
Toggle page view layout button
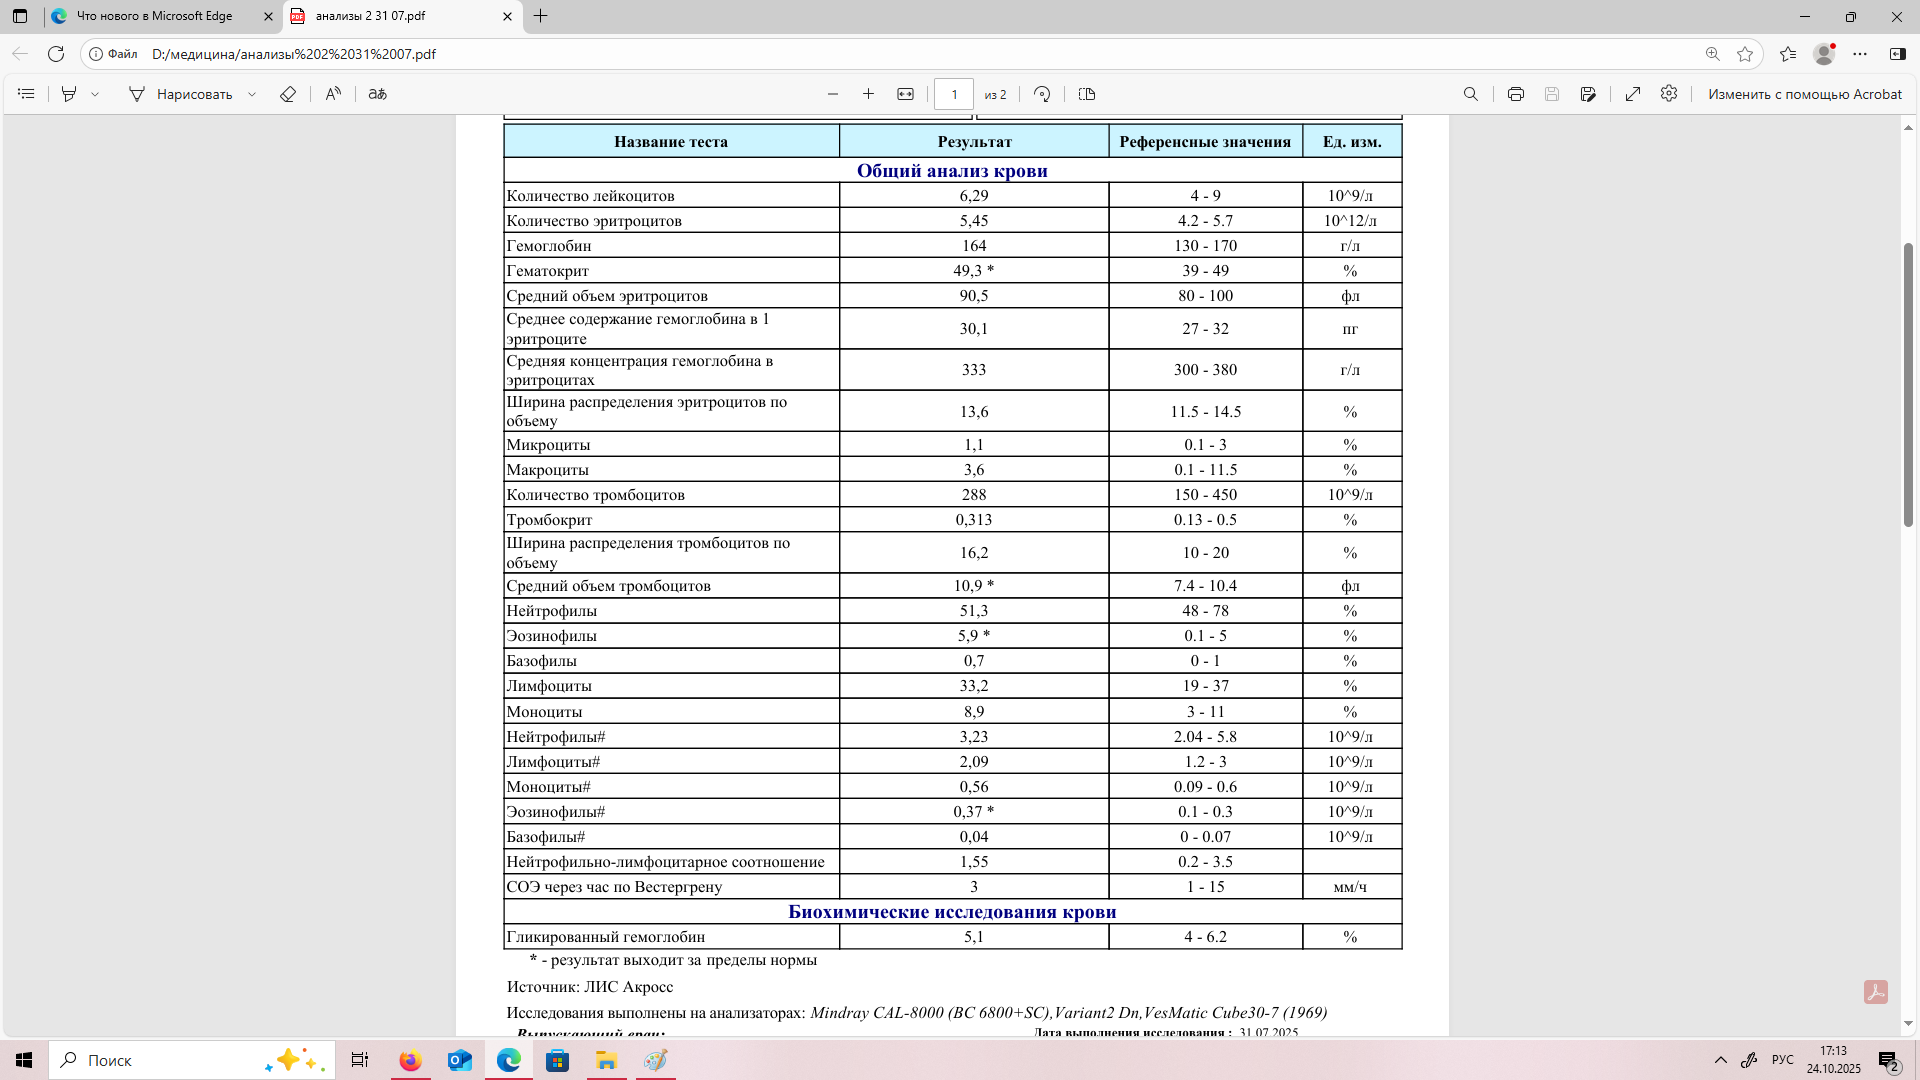(1087, 94)
